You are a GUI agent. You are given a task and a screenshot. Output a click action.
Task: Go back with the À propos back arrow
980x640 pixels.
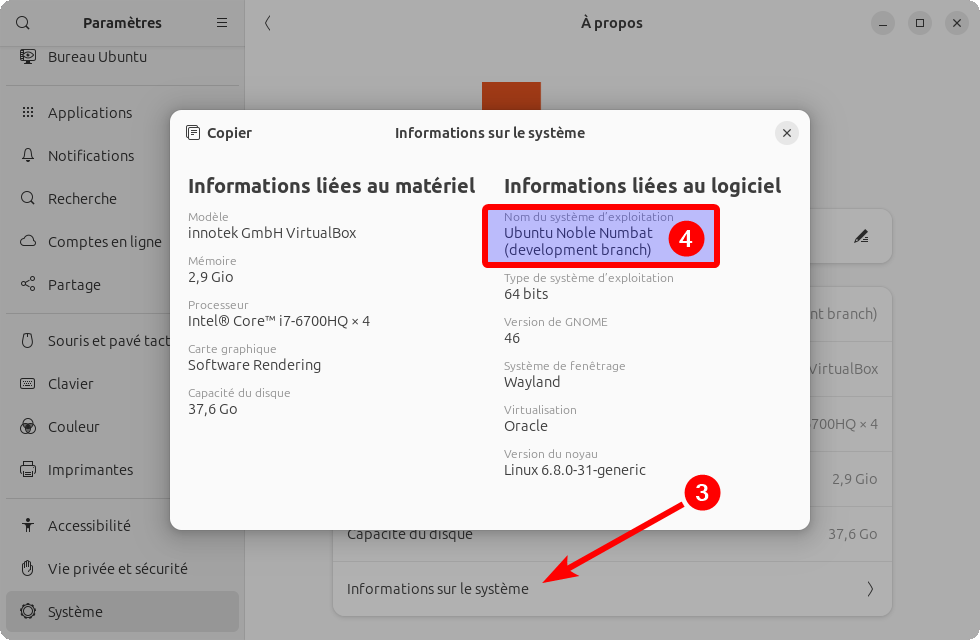[268, 23]
